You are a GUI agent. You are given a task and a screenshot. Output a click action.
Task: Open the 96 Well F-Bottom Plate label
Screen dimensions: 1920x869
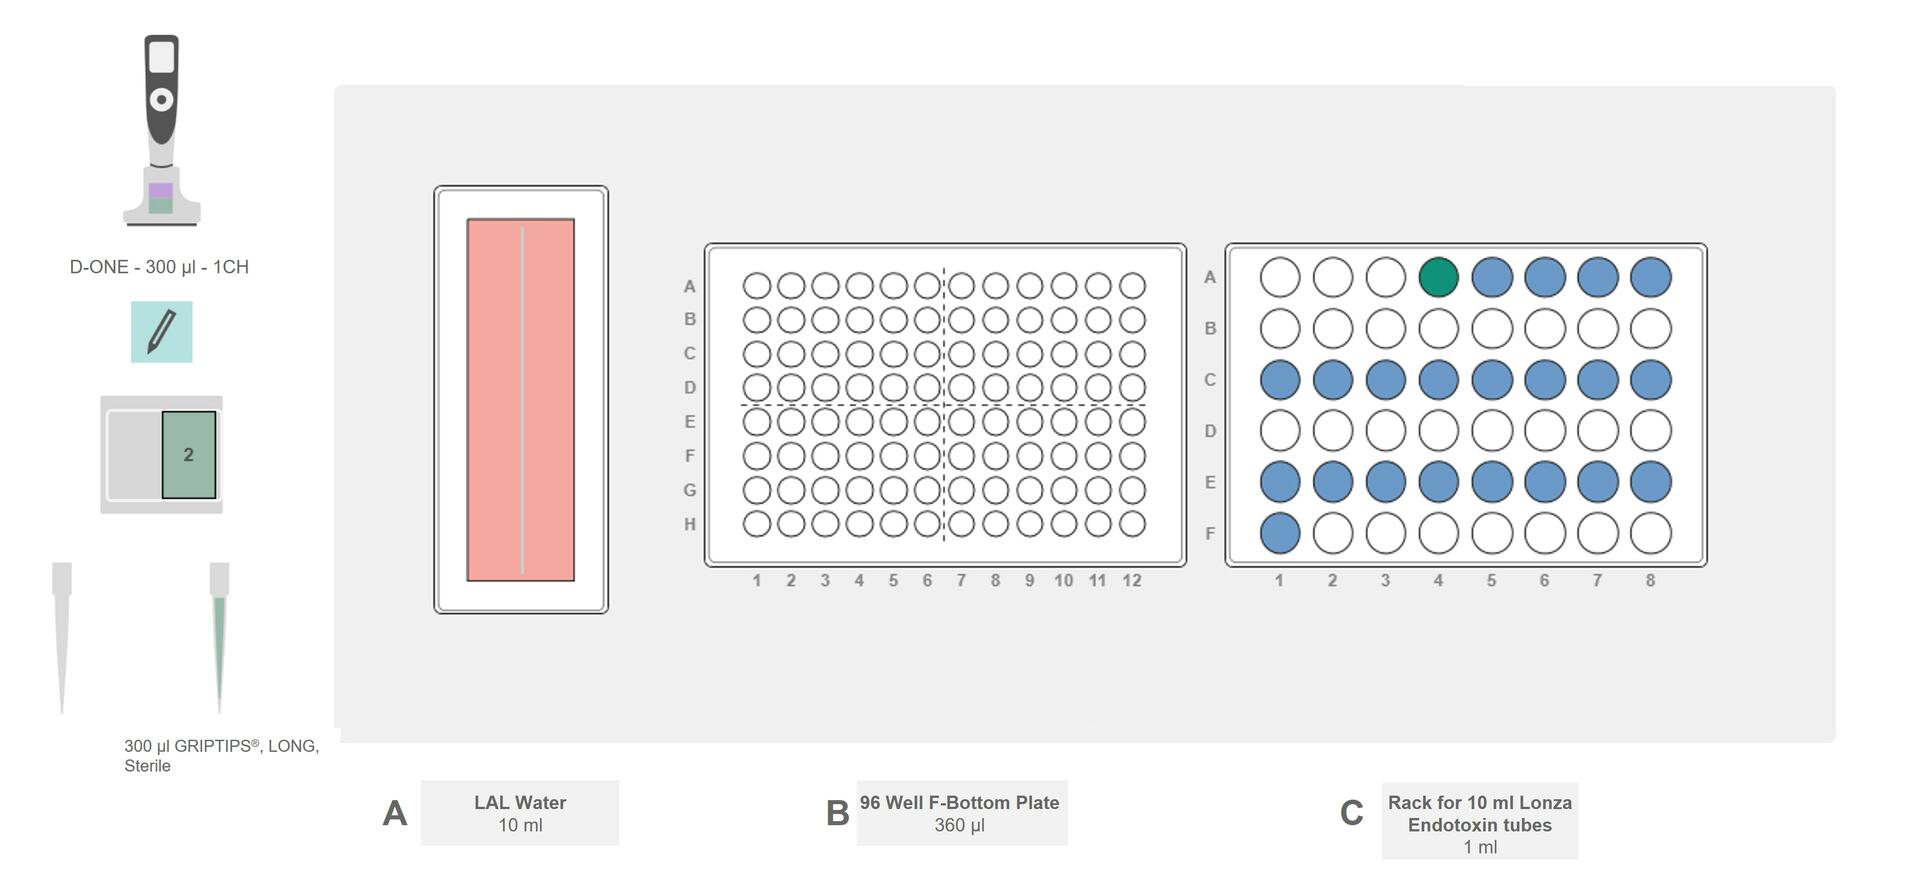click(961, 813)
